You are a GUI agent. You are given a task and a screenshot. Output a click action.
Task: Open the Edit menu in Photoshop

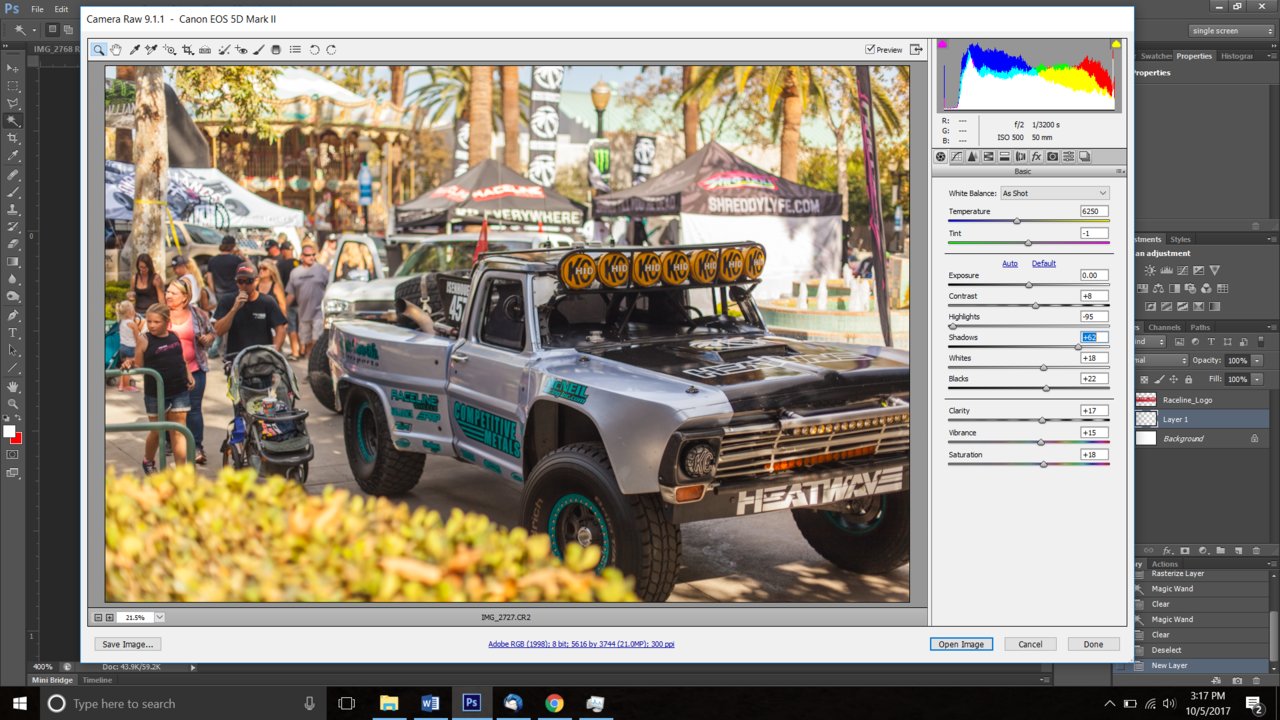point(61,9)
